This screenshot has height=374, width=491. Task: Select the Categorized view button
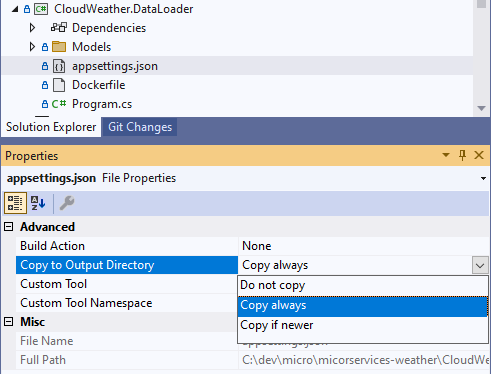pyautogui.click(x=15, y=203)
